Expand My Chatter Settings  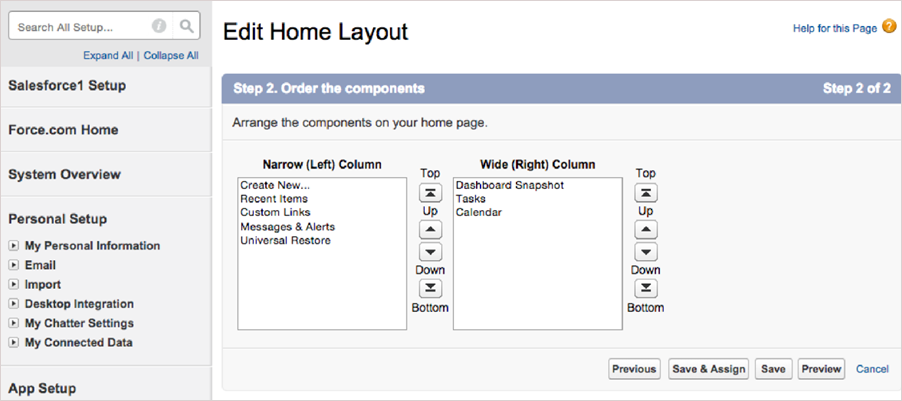(13, 323)
